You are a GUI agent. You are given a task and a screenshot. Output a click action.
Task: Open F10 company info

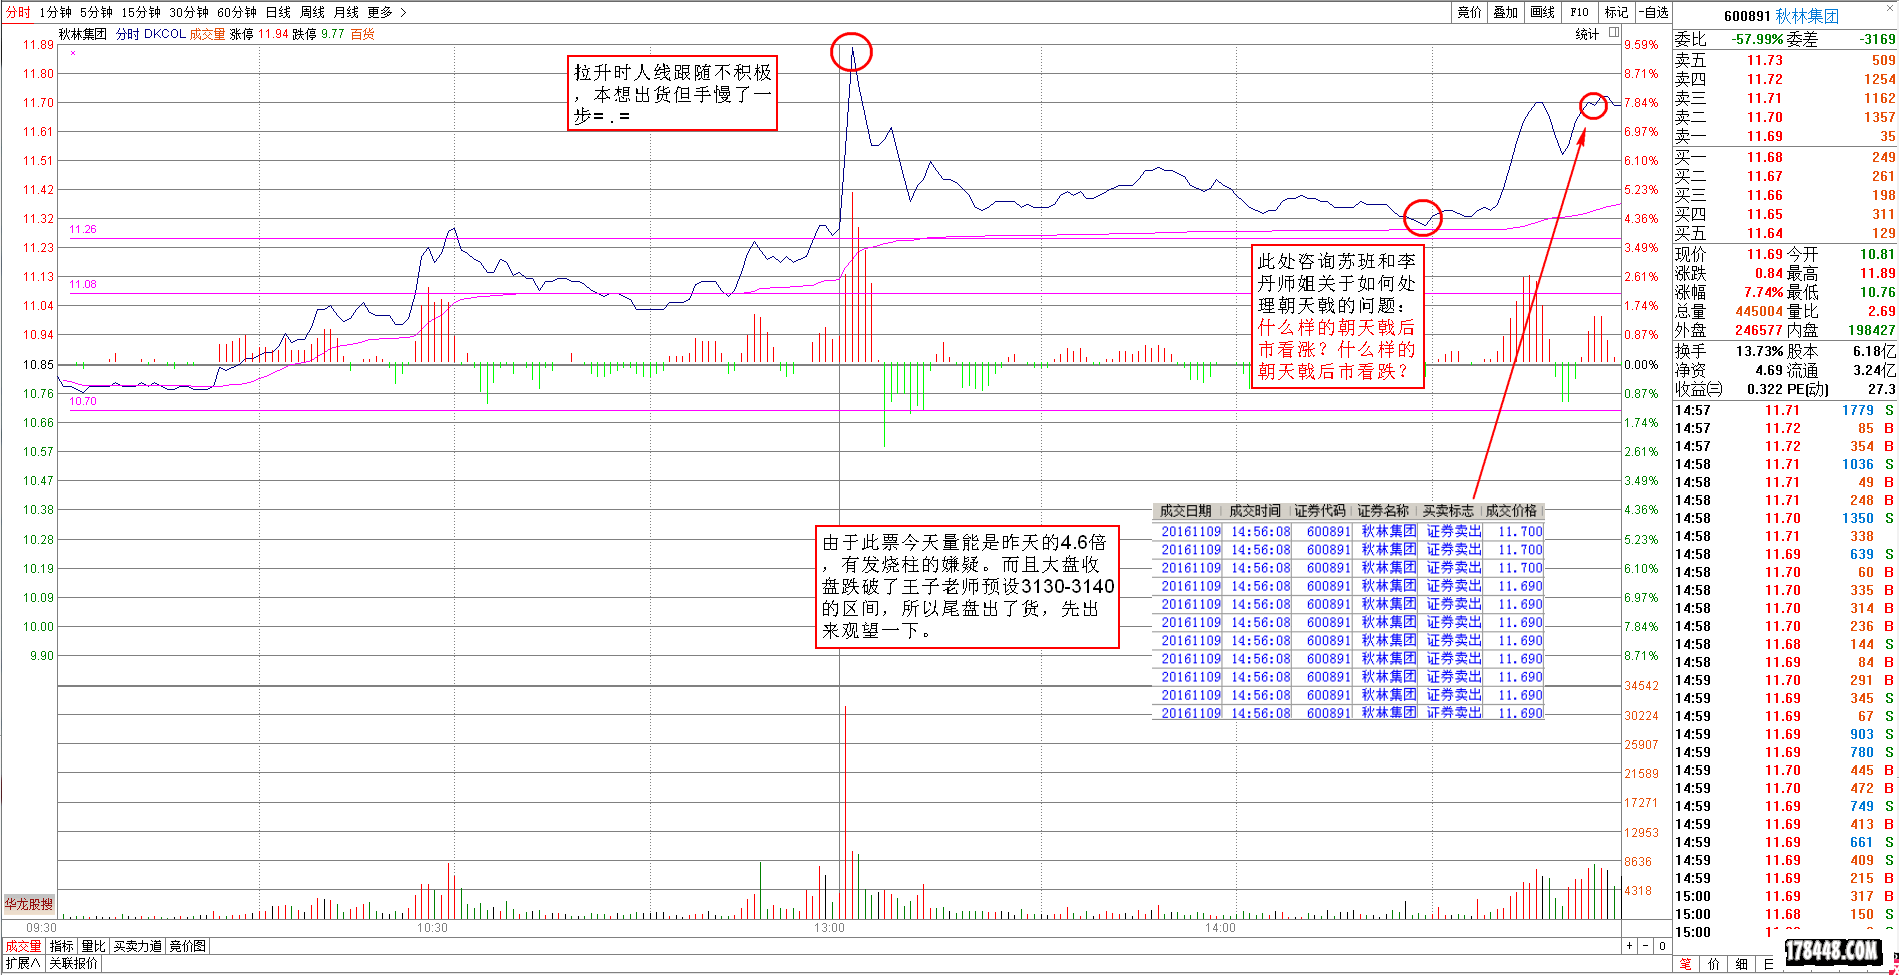1579,12
